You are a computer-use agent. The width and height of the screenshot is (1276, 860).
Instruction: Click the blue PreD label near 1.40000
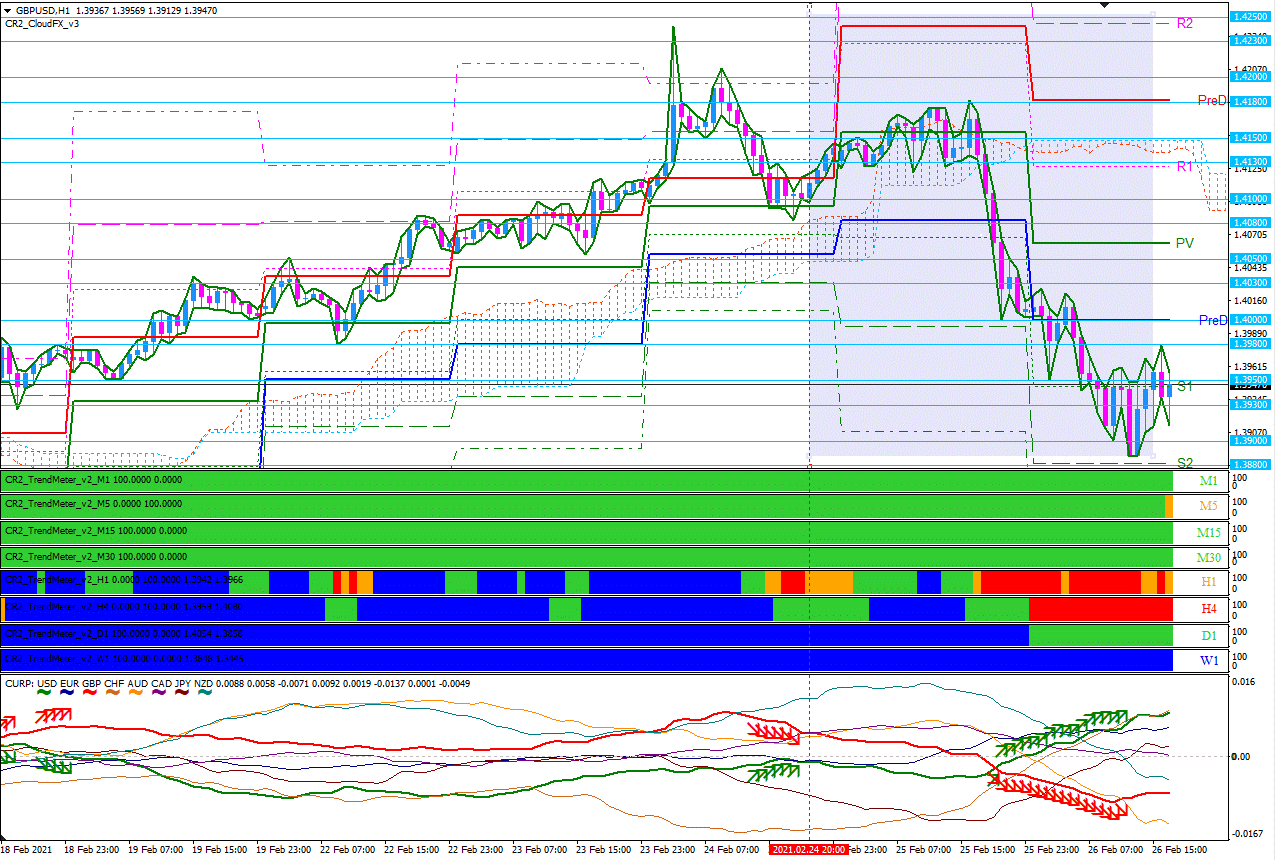1212,320
